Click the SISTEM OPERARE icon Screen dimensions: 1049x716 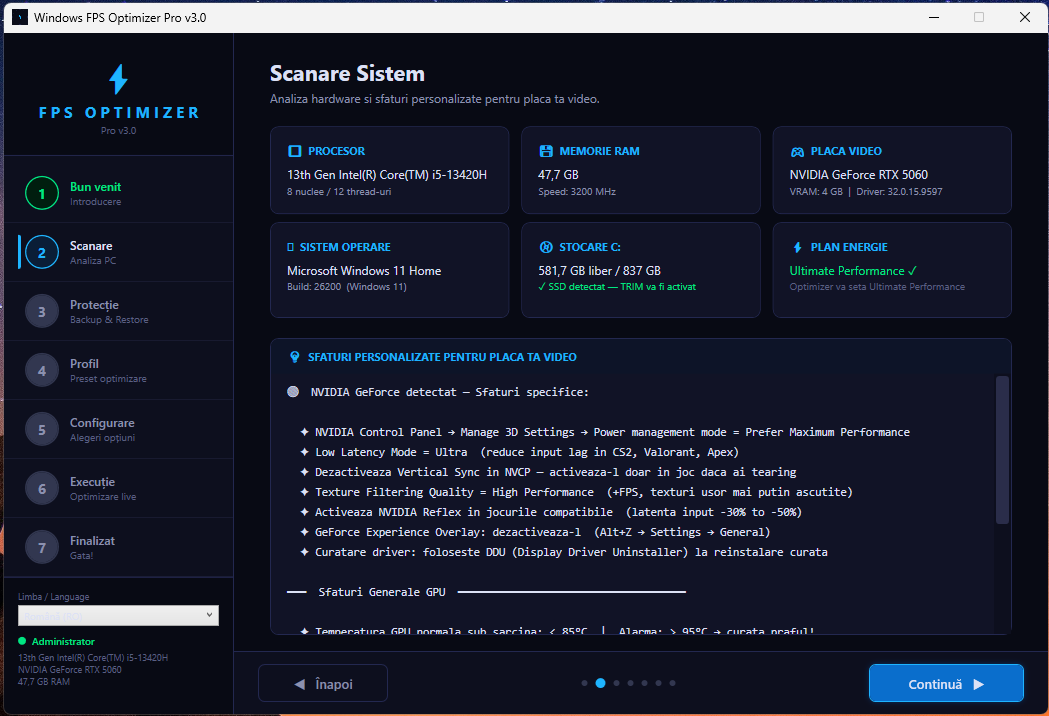click(x=290, y=247)
